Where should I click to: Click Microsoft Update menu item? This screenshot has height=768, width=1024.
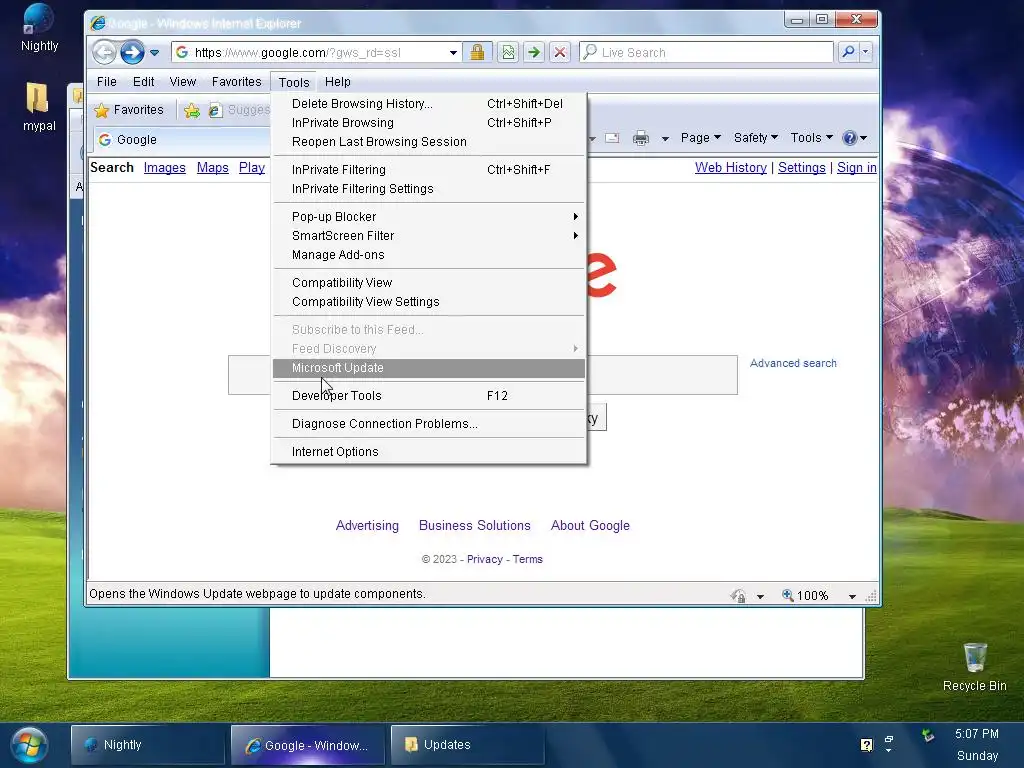(428, 368)
